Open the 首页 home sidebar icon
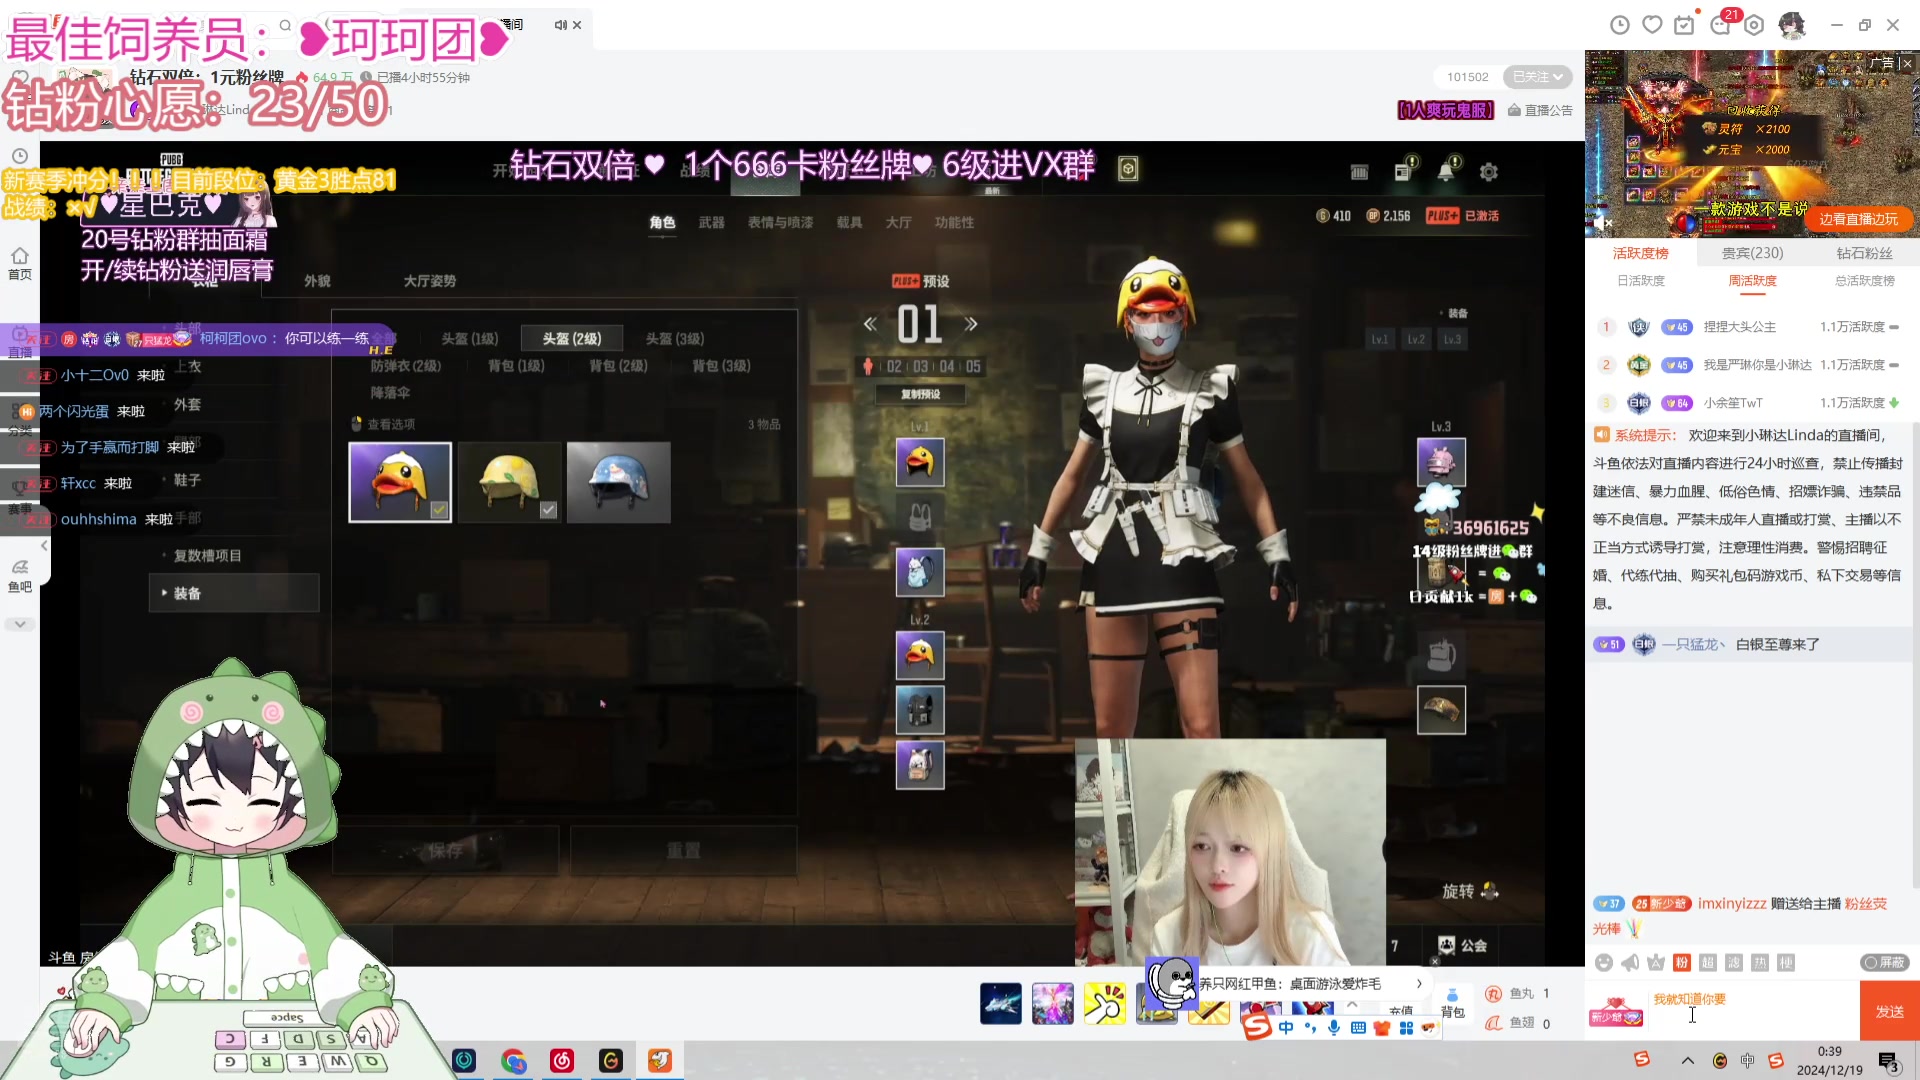The width and height of the screenshot is (1920, 1080). [20, 263]
